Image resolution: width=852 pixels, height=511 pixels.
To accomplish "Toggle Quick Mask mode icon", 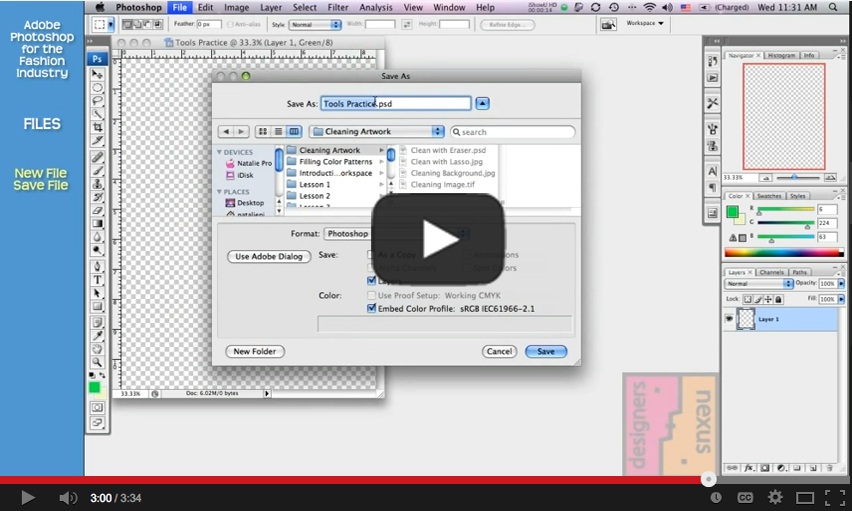I will point(97,407).
